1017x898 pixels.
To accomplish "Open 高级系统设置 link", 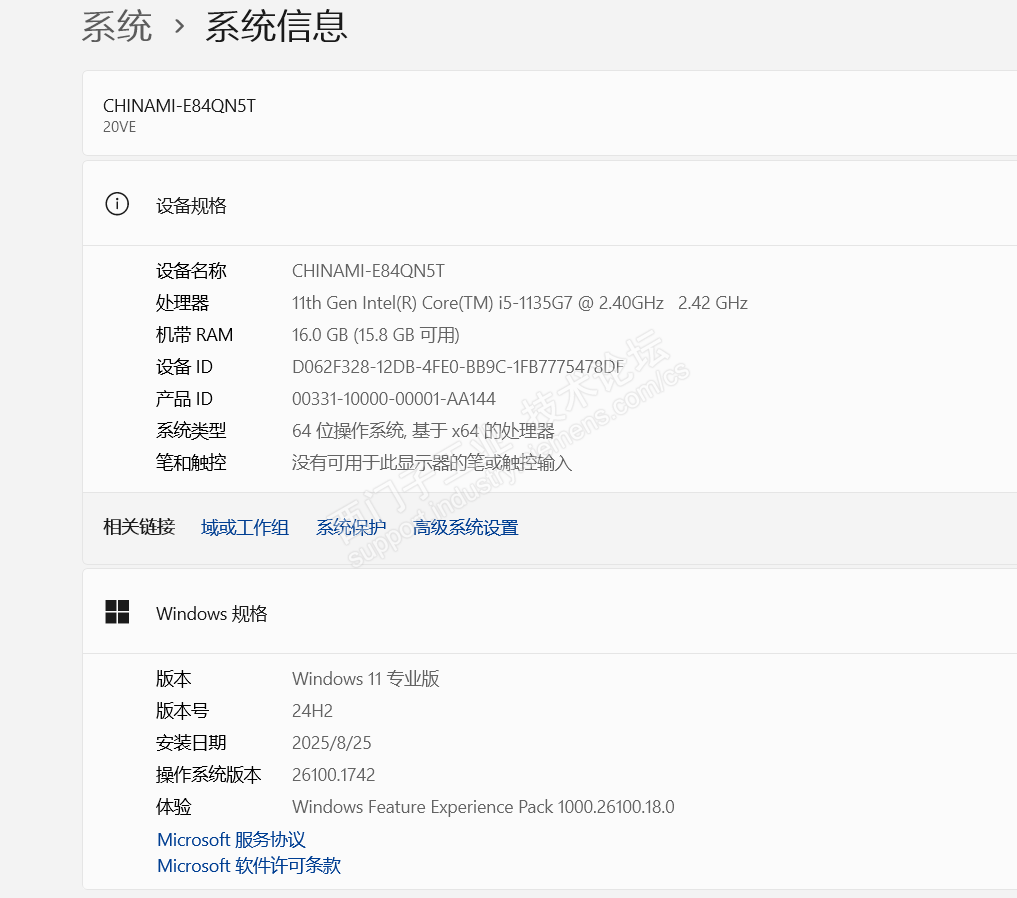I will tap(466, 527).
